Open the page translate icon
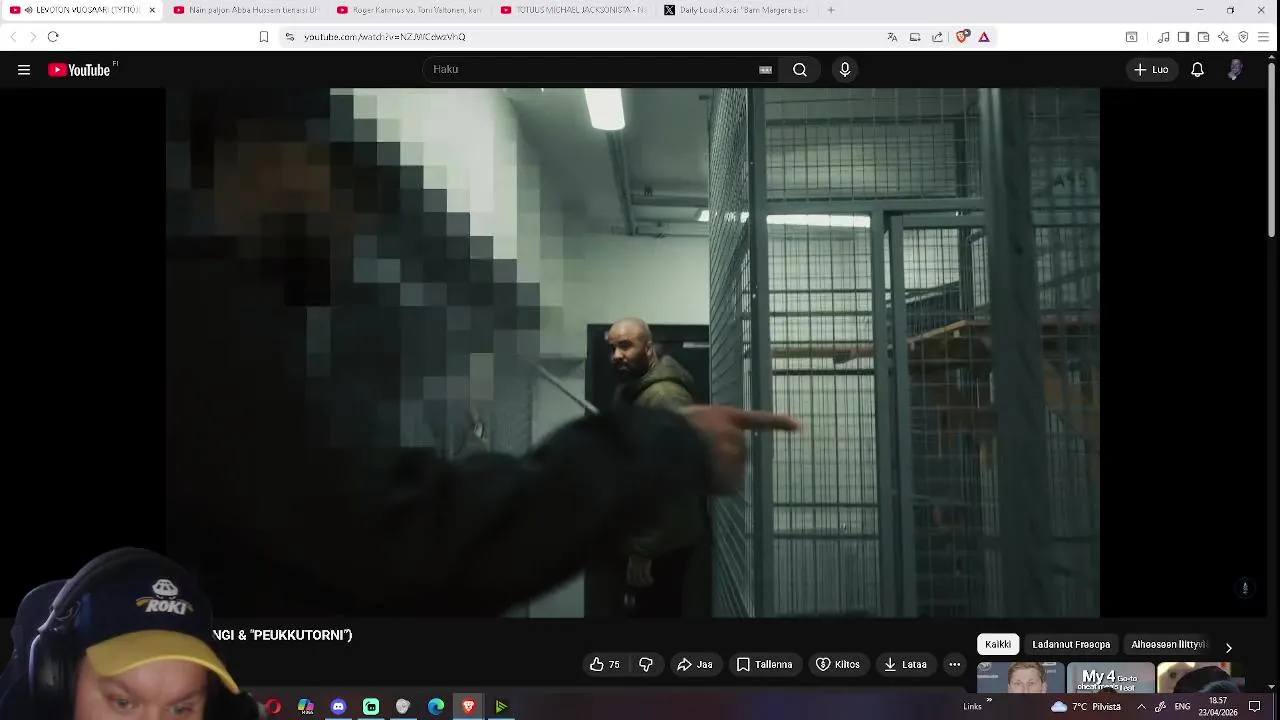1280x720 pixels. [x=892, y=37]
